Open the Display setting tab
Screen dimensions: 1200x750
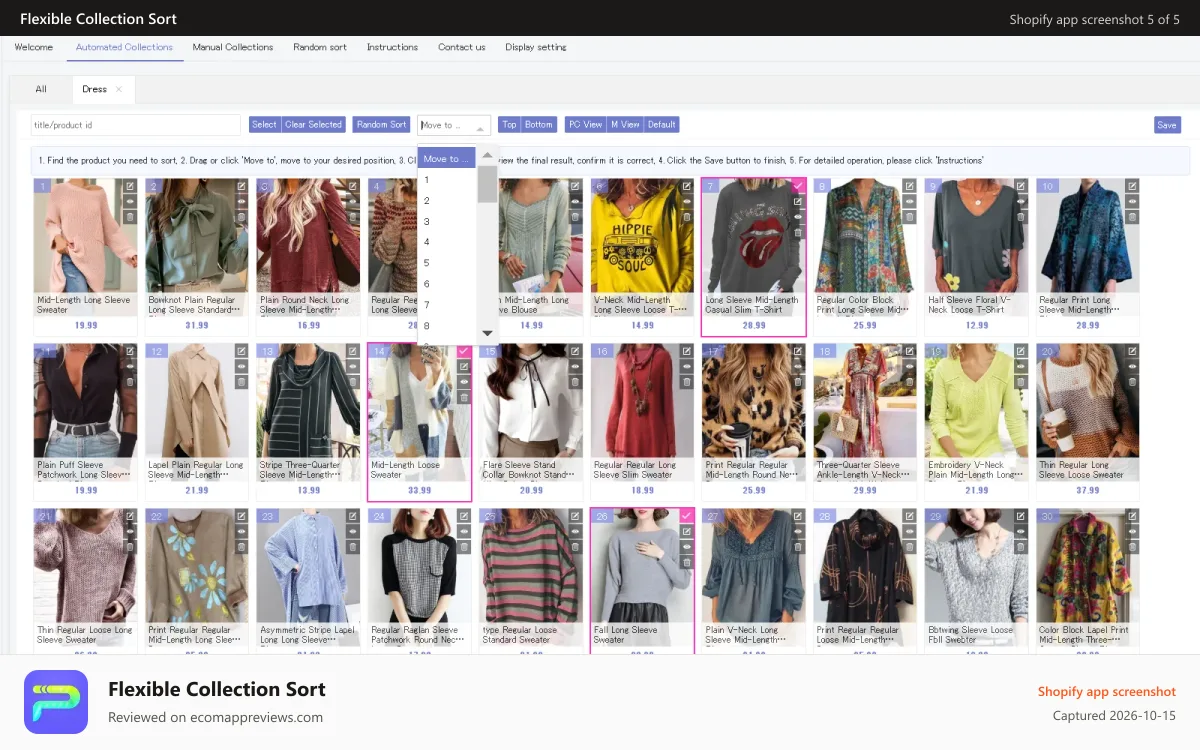536,47
